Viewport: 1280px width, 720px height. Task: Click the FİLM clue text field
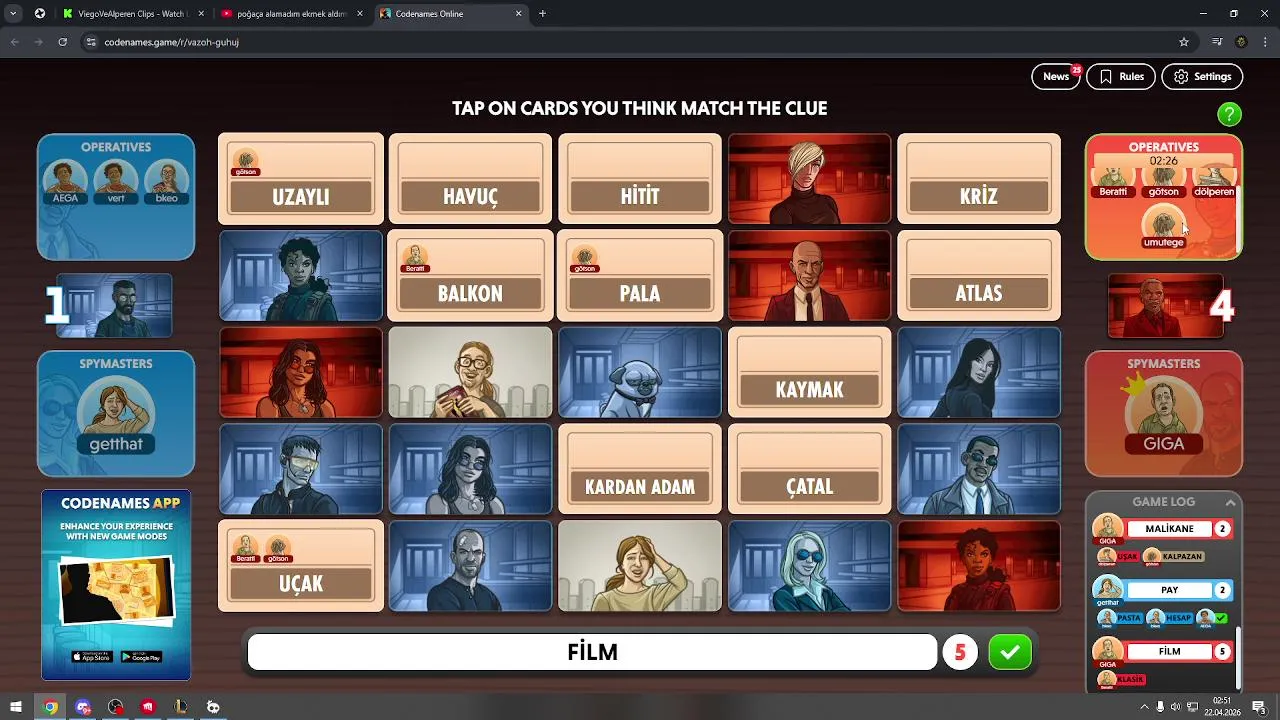point(592,653)
